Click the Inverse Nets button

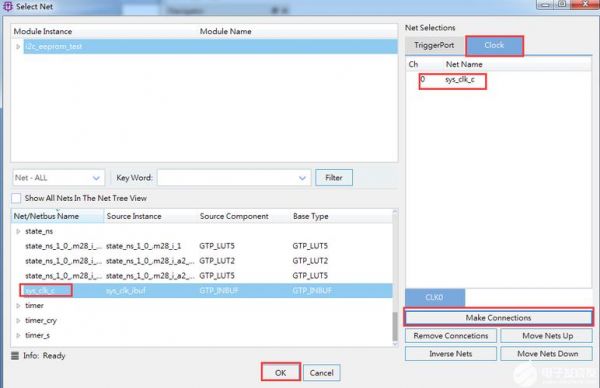coord(451,354)
